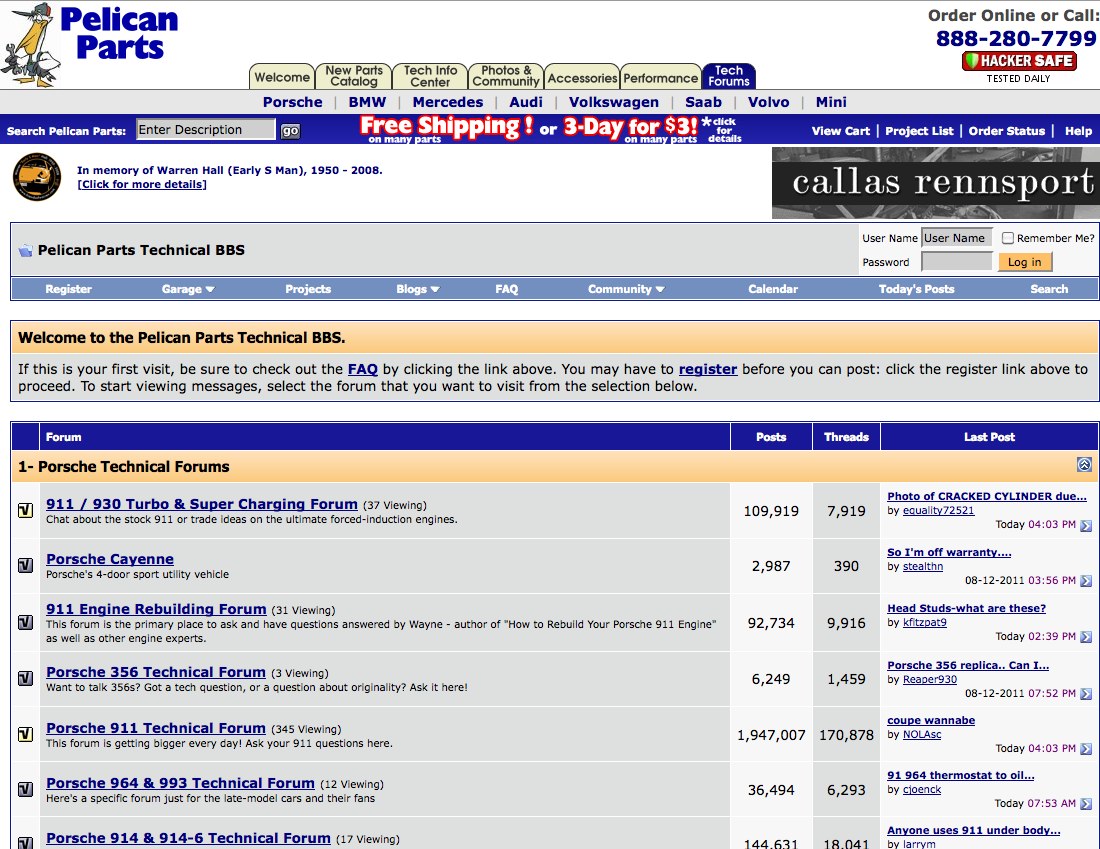The image size is (1100, 849).
Task: Click the Hacker Safe badge
Action: pos(1018,61)
